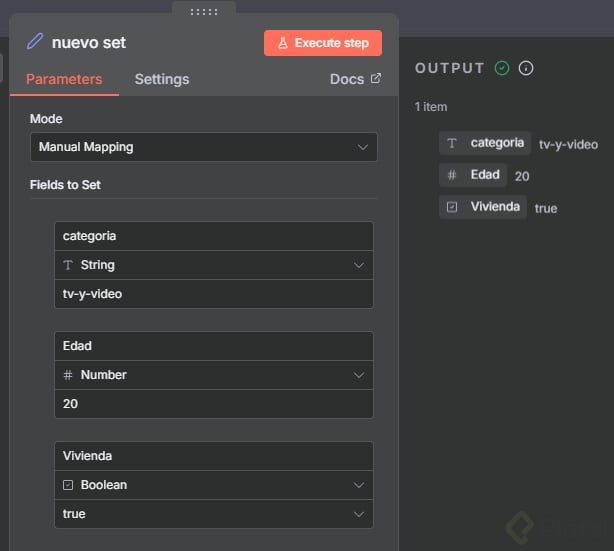This screenshot has height=551, width=614.
Task: Click the categoria field name input
Action: [x=214, y=236]
